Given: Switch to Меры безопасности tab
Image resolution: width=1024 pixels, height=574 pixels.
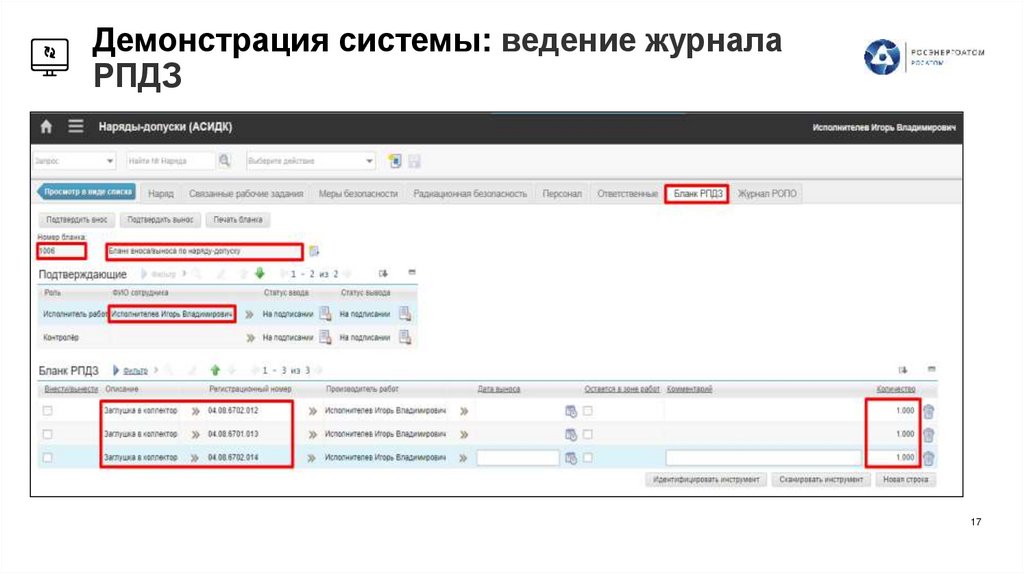Looking at the screenshot, I should [x=358, y=193].
